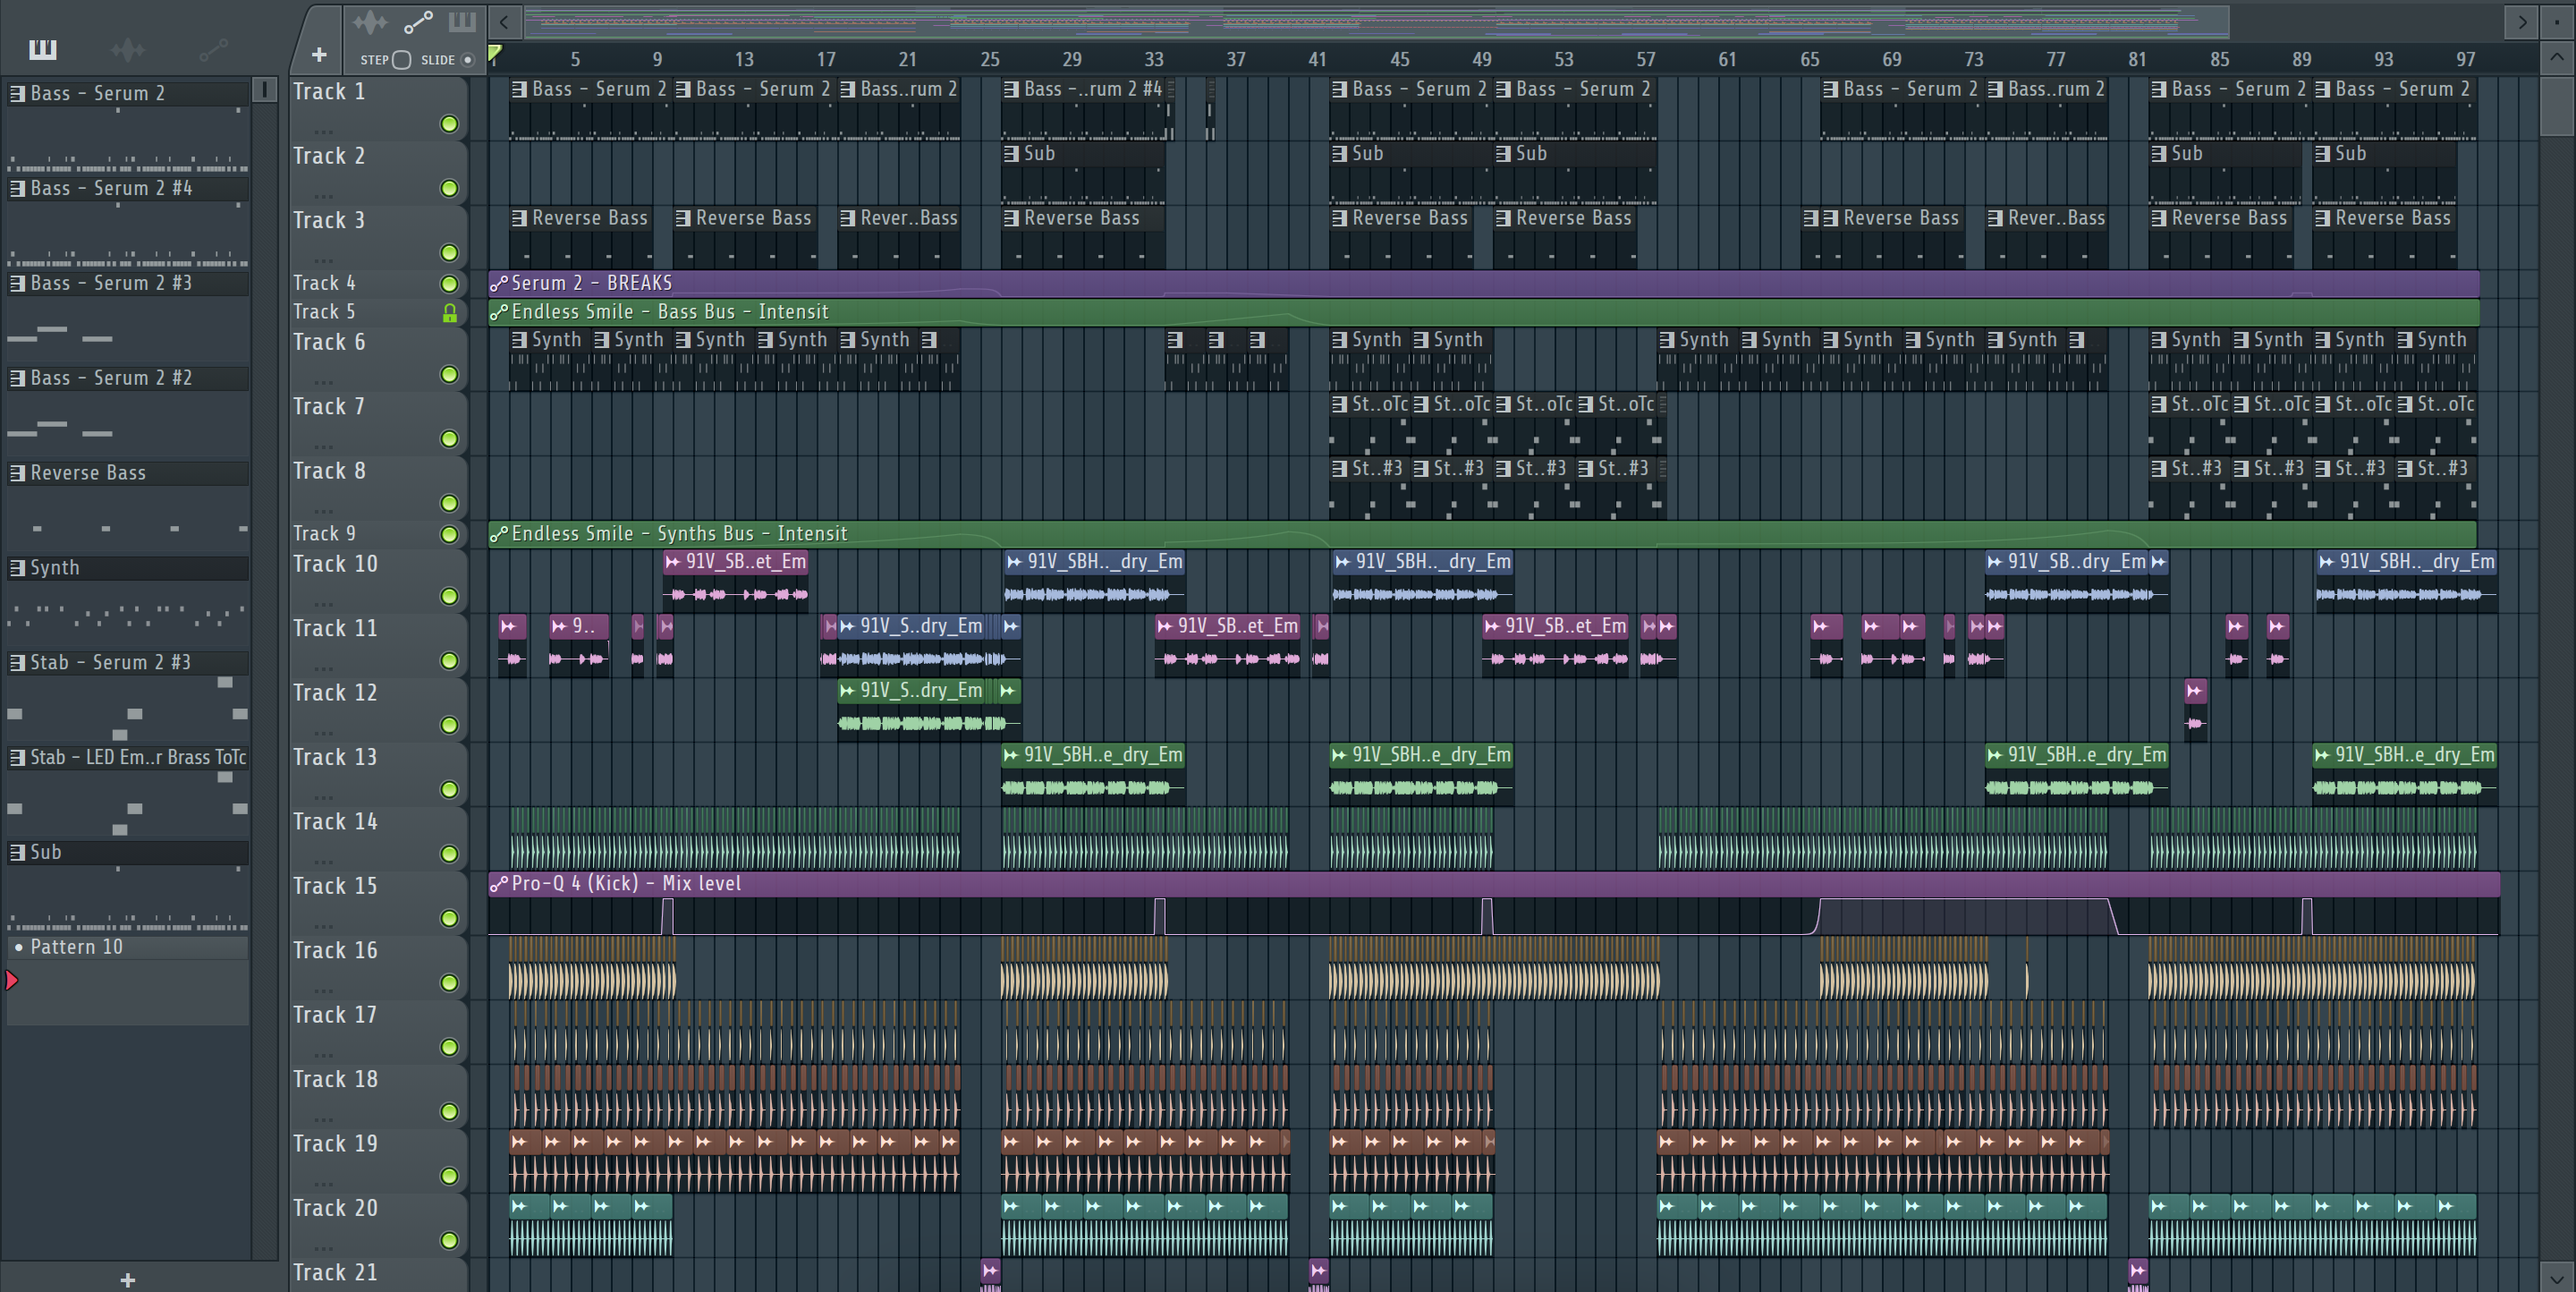The height and width of the screenshot is (1292, 2576).
Task: Select first 91V_SB..et_Em clip on Track 10
Action: tap(735, 579)
